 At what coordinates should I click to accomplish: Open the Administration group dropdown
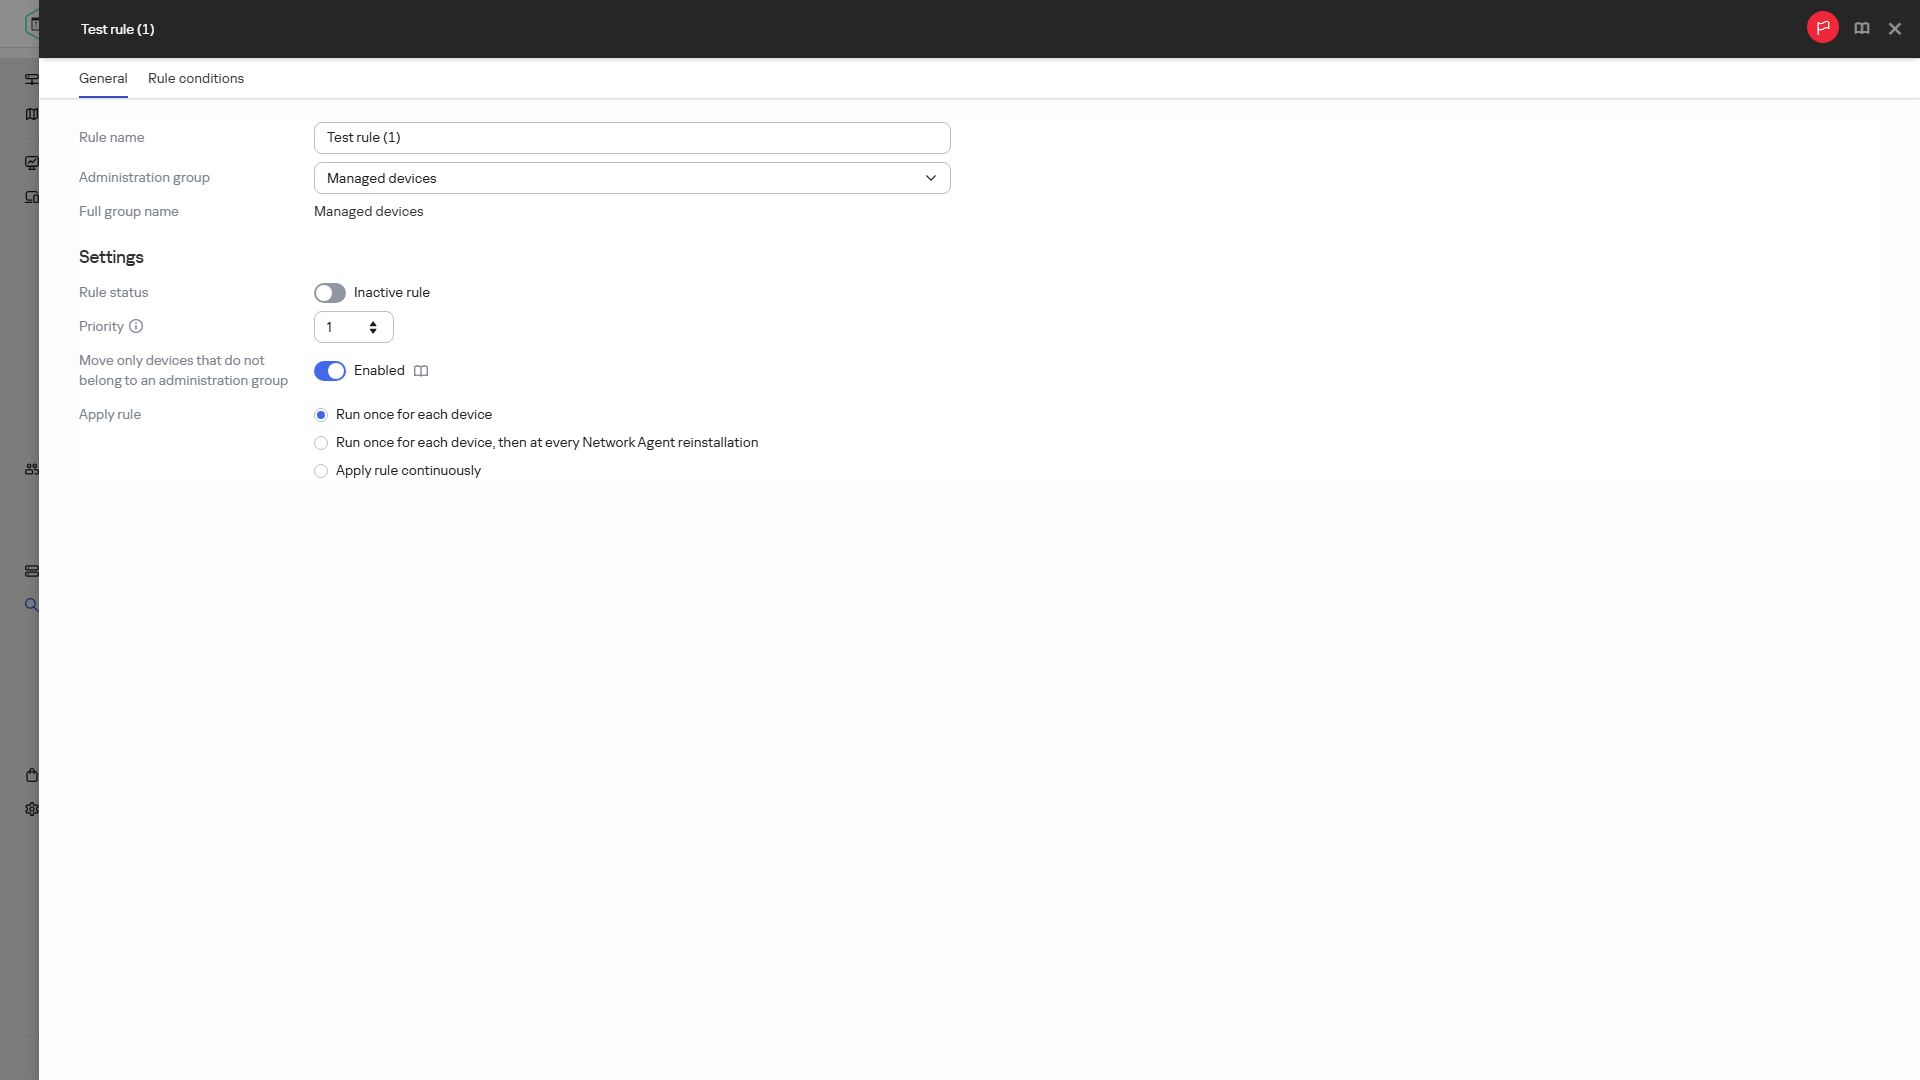(632, 178)
